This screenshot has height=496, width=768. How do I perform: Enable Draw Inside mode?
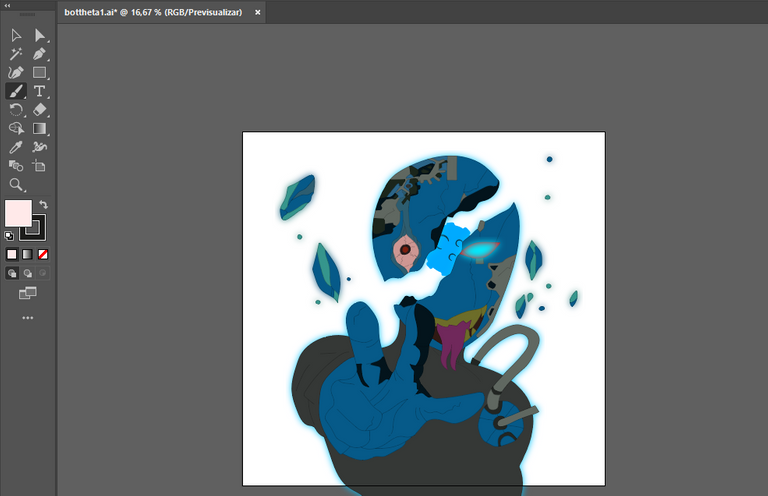(x=43, y=273)
